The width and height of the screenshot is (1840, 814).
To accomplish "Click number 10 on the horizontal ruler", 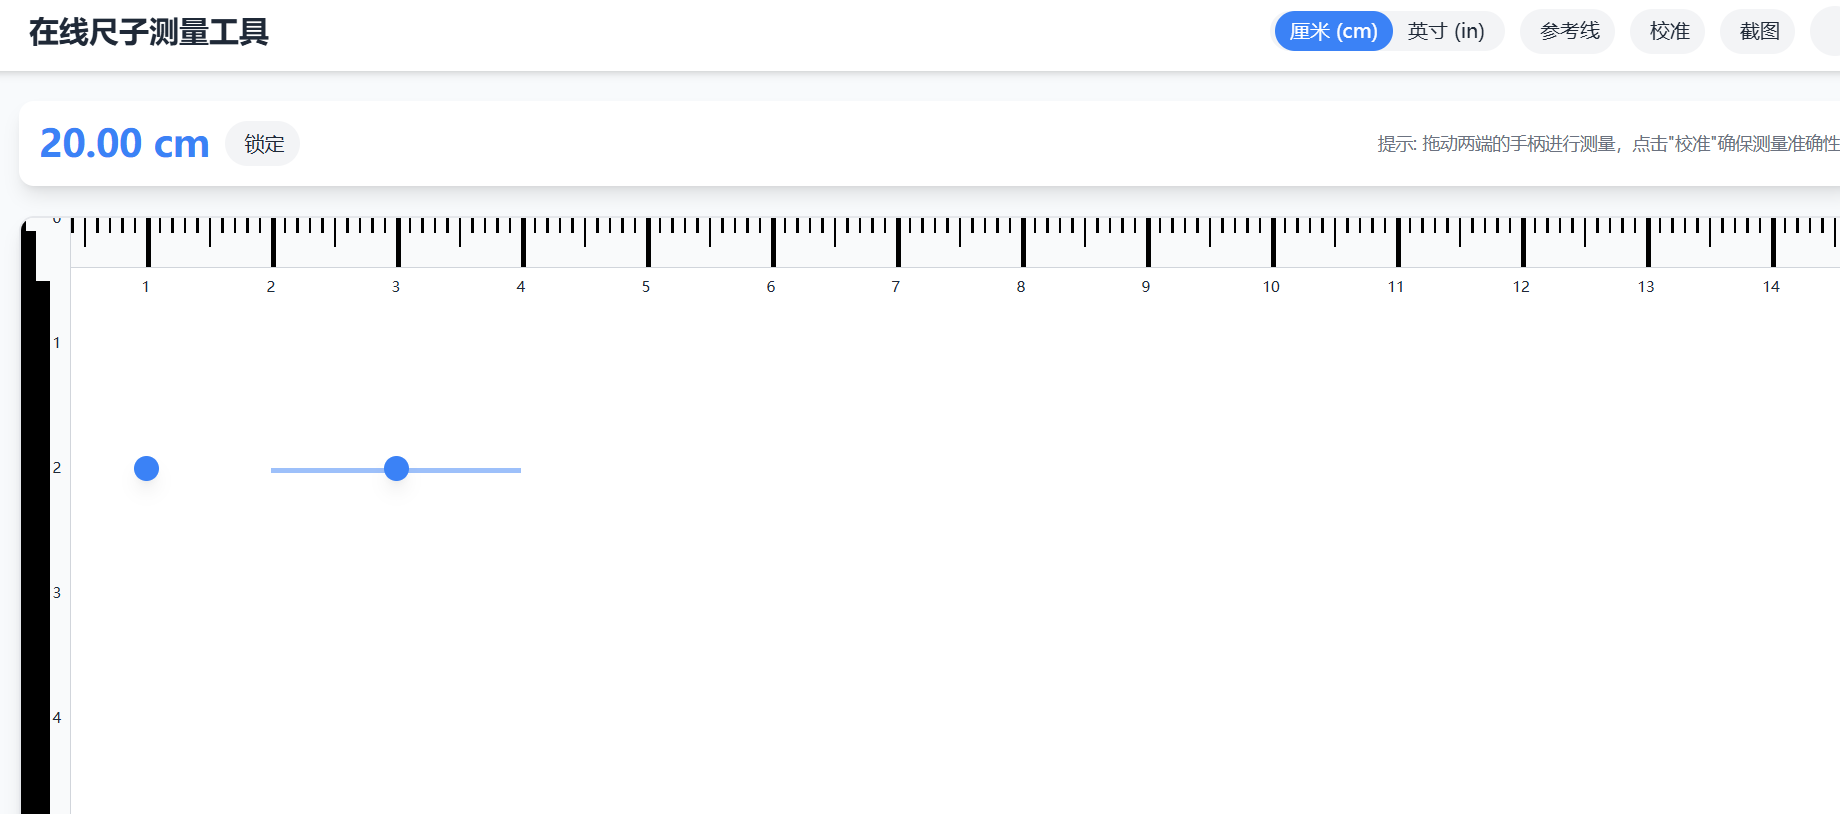I will pyautogui.click(x=1271, y=287).
